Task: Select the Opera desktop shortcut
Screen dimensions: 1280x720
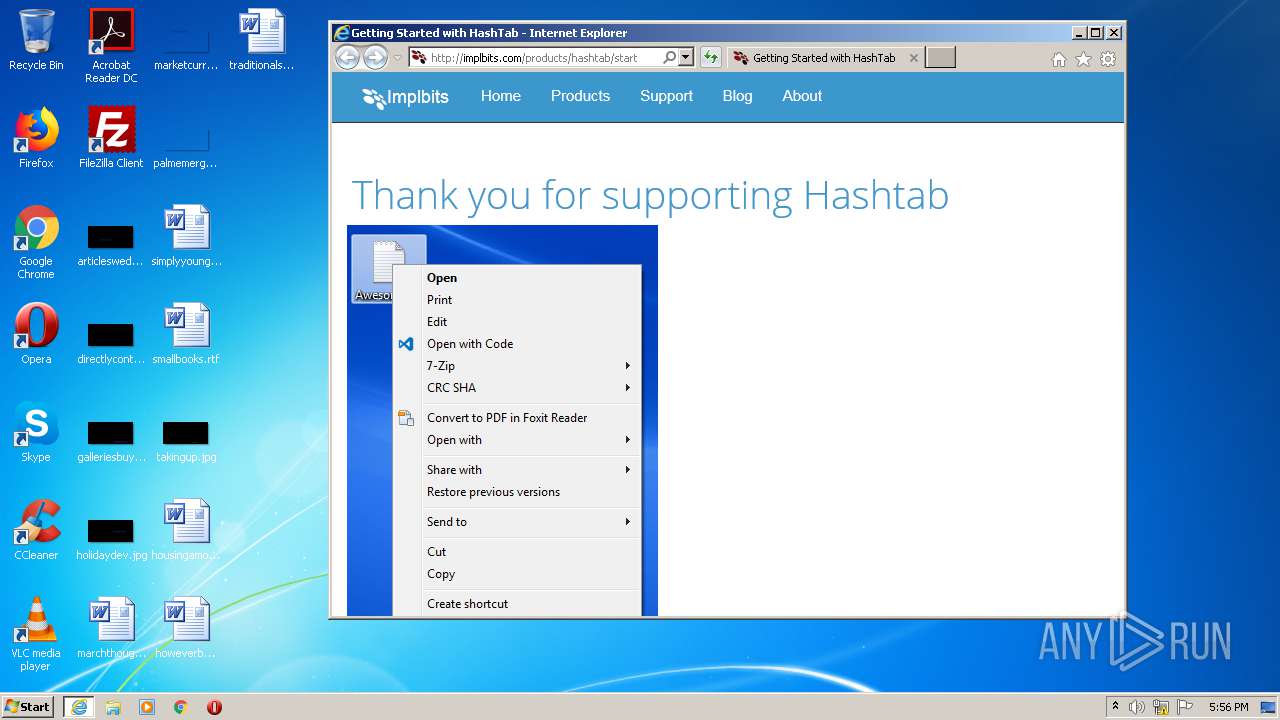Action: [x=36, y=334]
